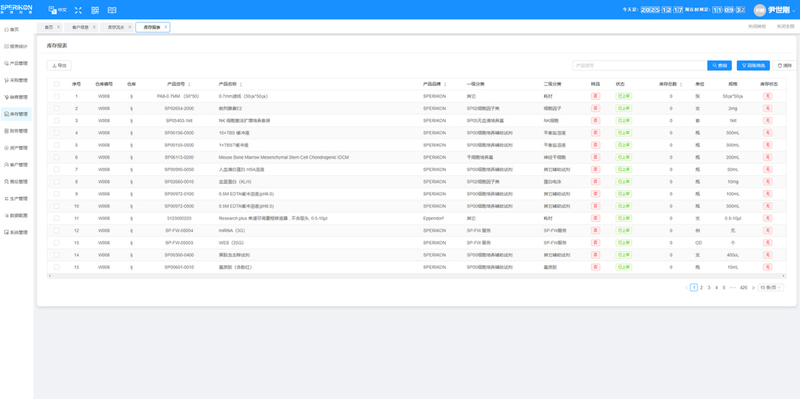
Task: Open 生产管理 in the sidebar
Action: tap(16, 198)
